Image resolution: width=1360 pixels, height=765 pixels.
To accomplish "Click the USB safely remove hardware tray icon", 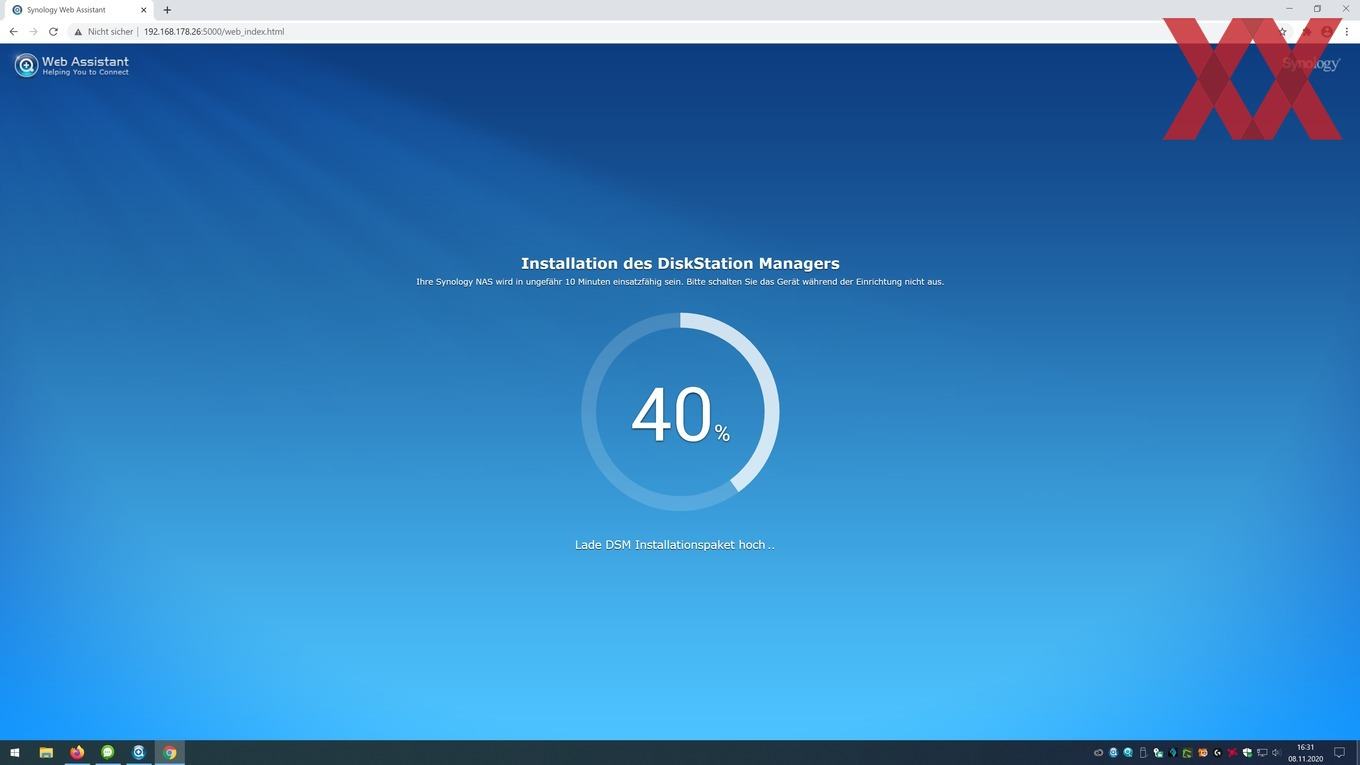I will pyautogui.click(x=1143, y=753).
